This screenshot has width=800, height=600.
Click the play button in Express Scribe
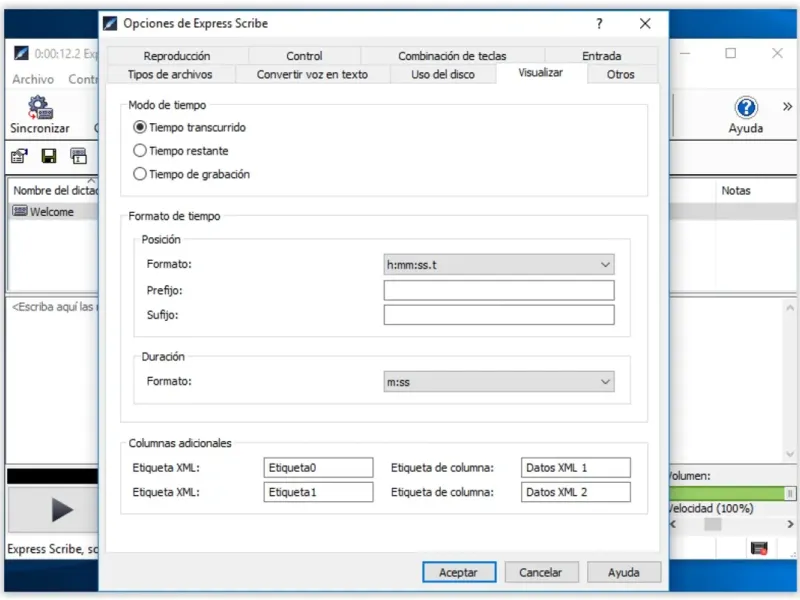tap(53, 510)
